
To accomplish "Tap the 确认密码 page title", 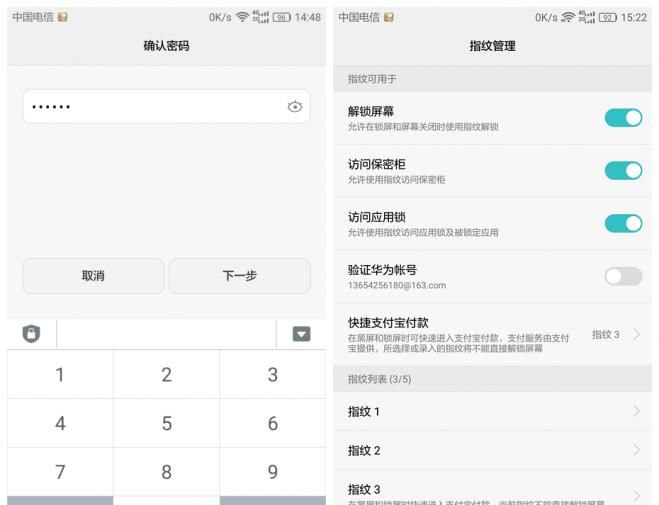I will click(x=166, y=45).
